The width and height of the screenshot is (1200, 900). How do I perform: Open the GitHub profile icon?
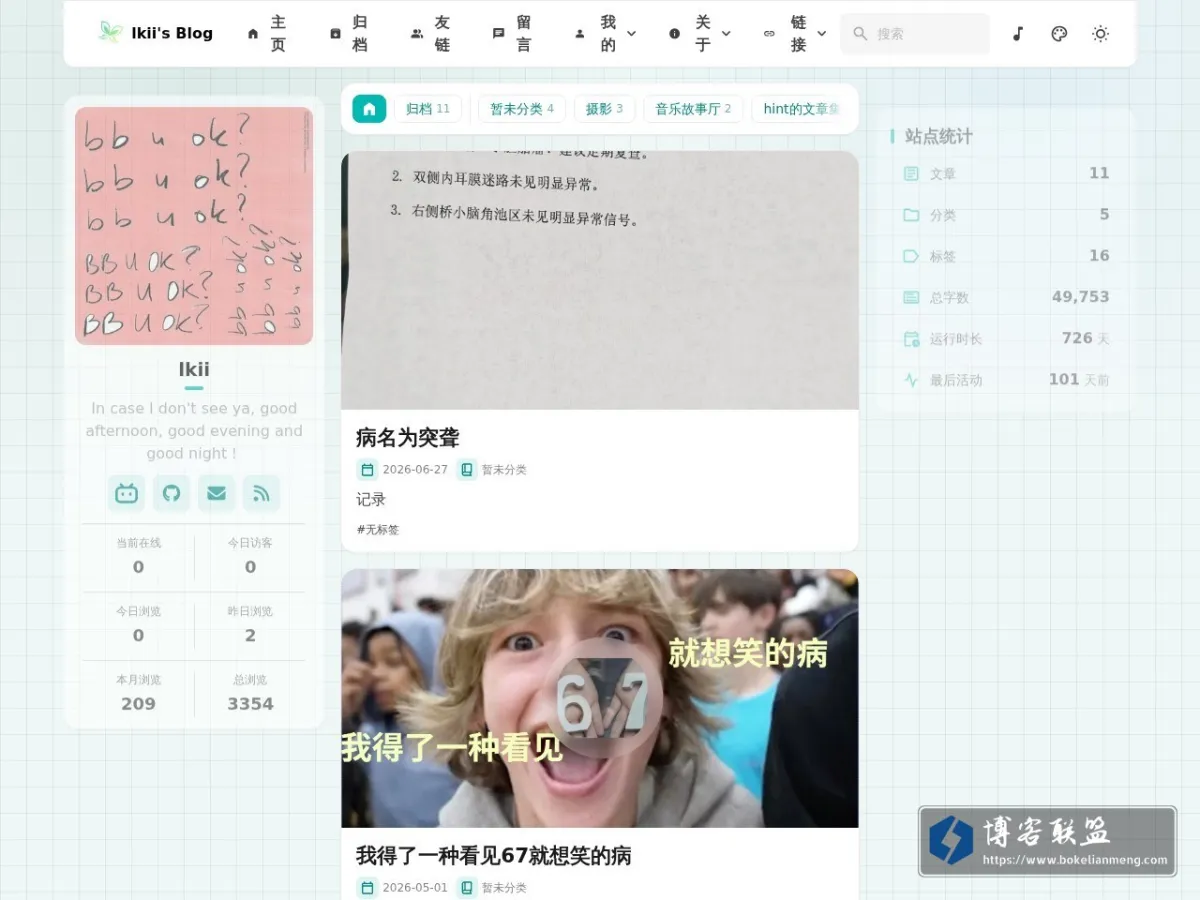[171, 493]
